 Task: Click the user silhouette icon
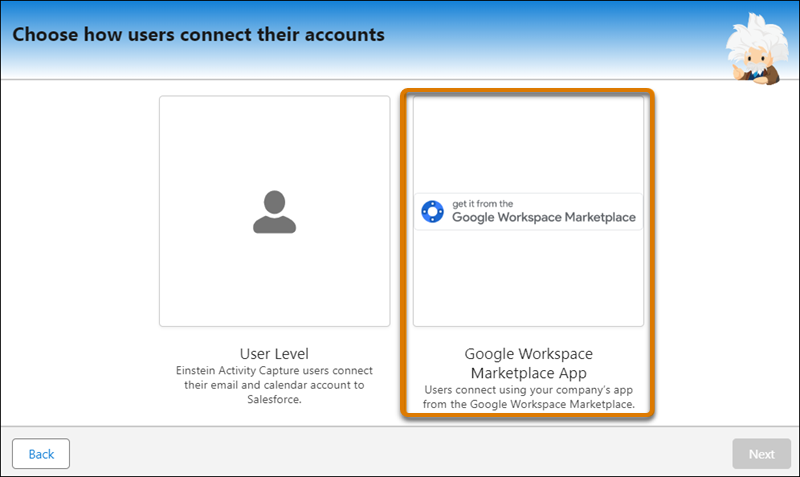[x=274, y=212]
